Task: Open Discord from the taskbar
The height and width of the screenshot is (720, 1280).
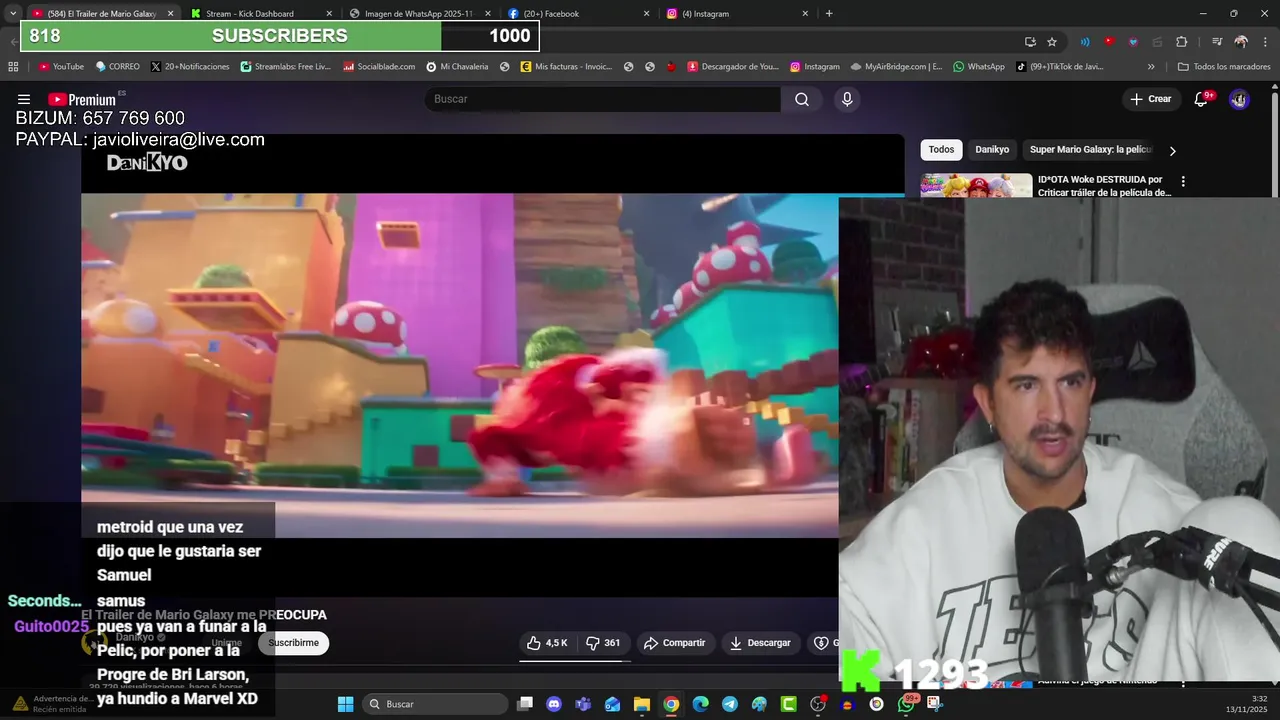Action: [x=554, y=704]
